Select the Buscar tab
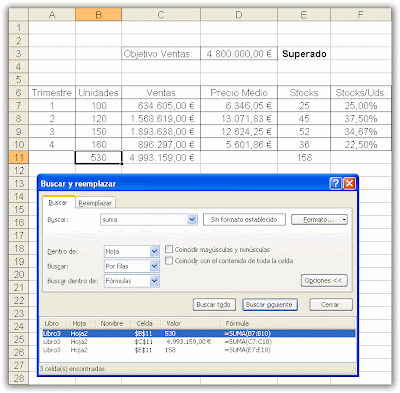 [x=58, y=202]
